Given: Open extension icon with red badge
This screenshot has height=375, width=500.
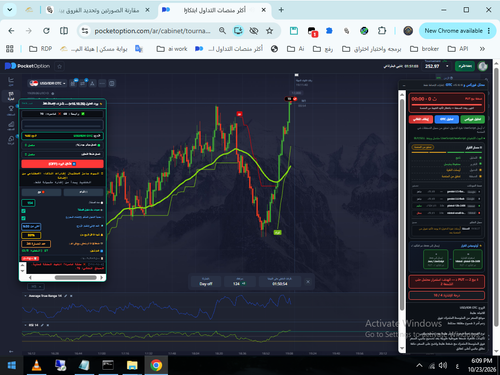Looking at the screenshot, I should click(312, 32).
